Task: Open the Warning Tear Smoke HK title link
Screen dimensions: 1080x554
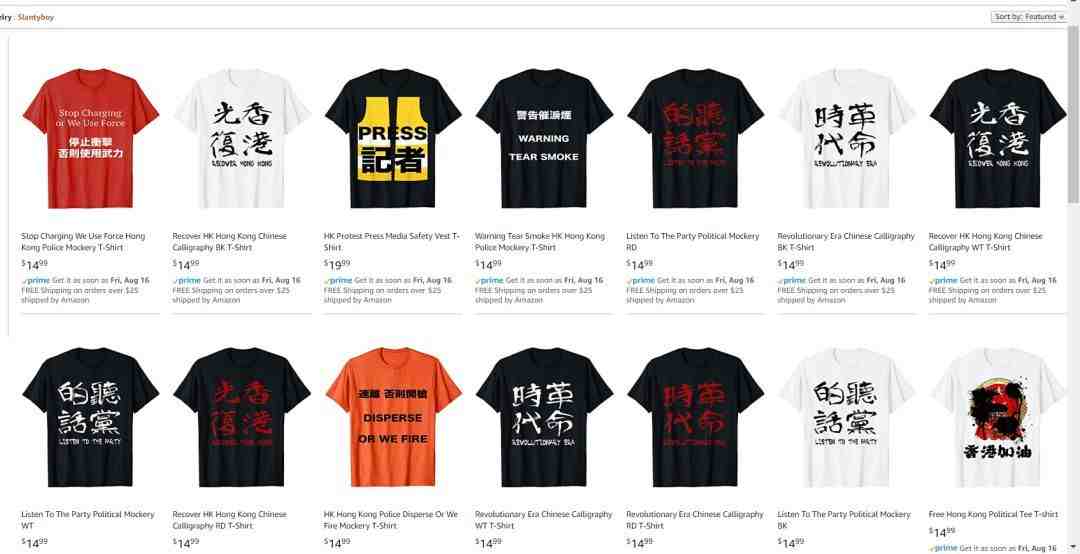Action: click(x=540, y=241)
